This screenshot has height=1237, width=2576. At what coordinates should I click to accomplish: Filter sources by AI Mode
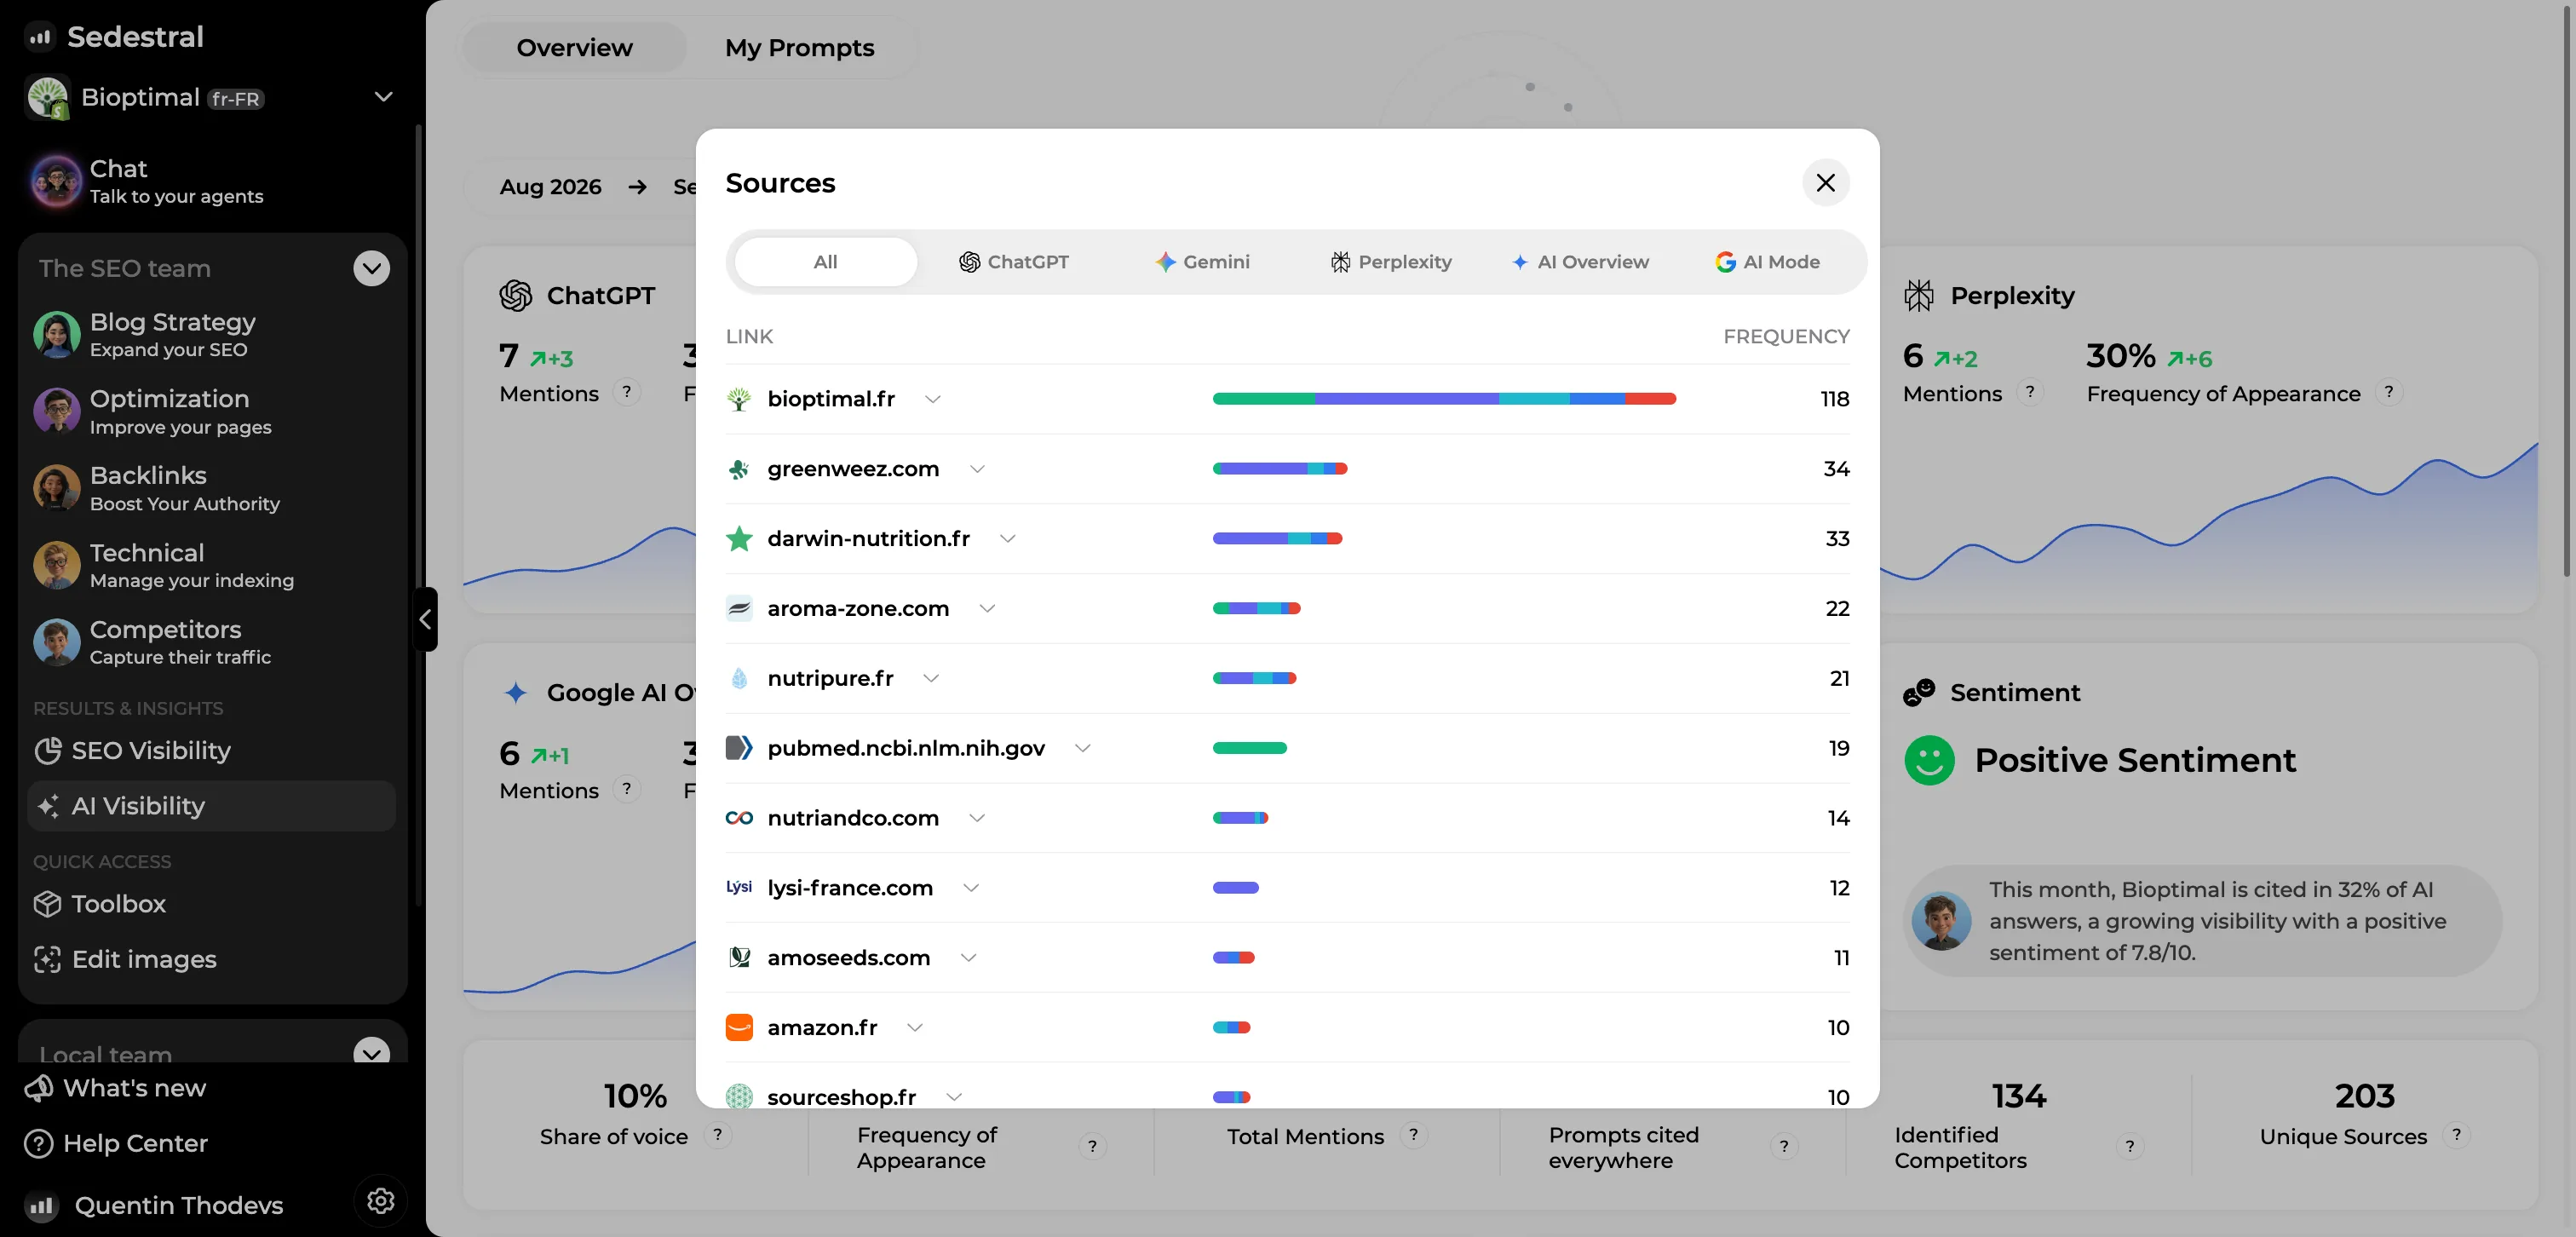1767,262
